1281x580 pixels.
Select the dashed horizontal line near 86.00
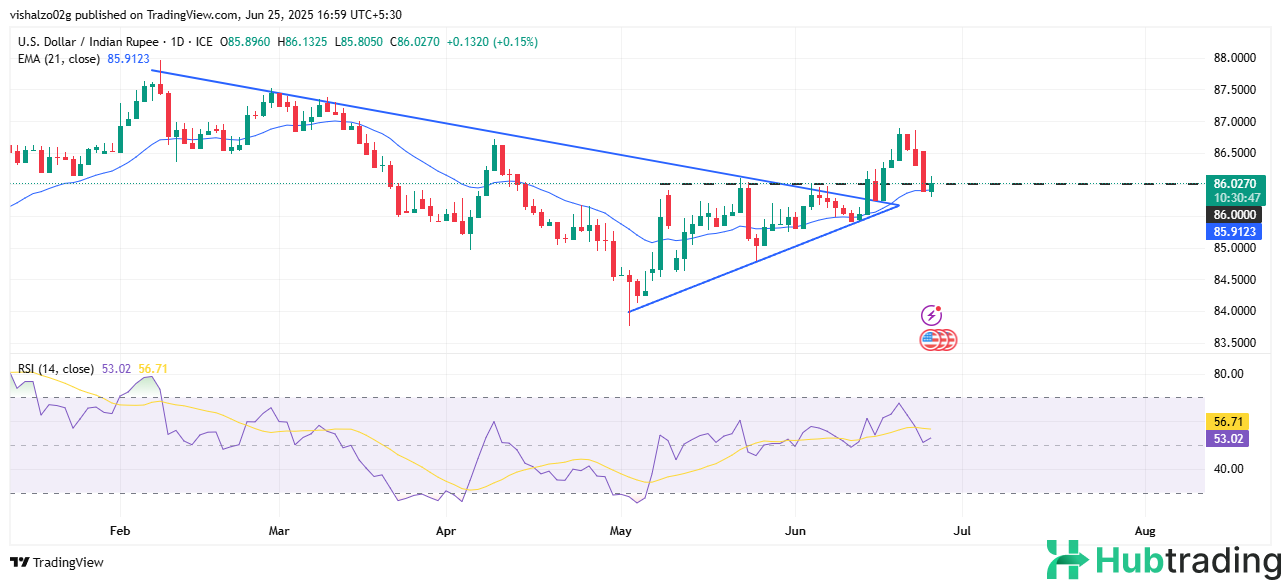point(1050,184)
